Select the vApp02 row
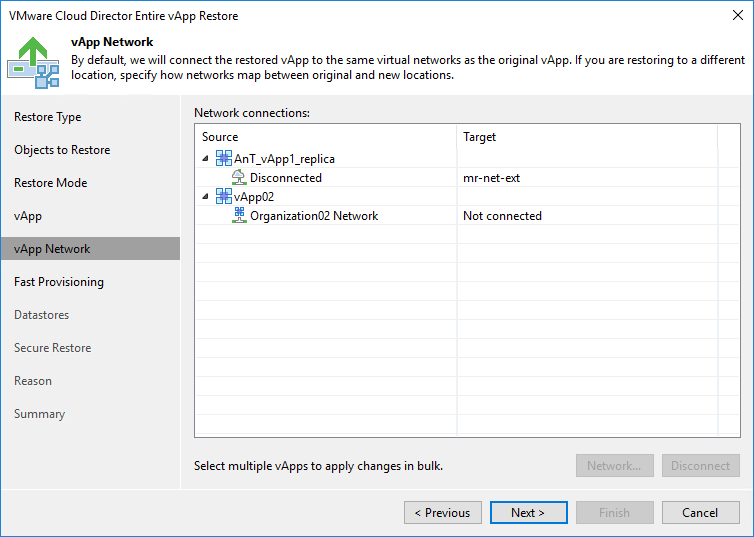This screenshot has height=537, width=754. point(467,196)
